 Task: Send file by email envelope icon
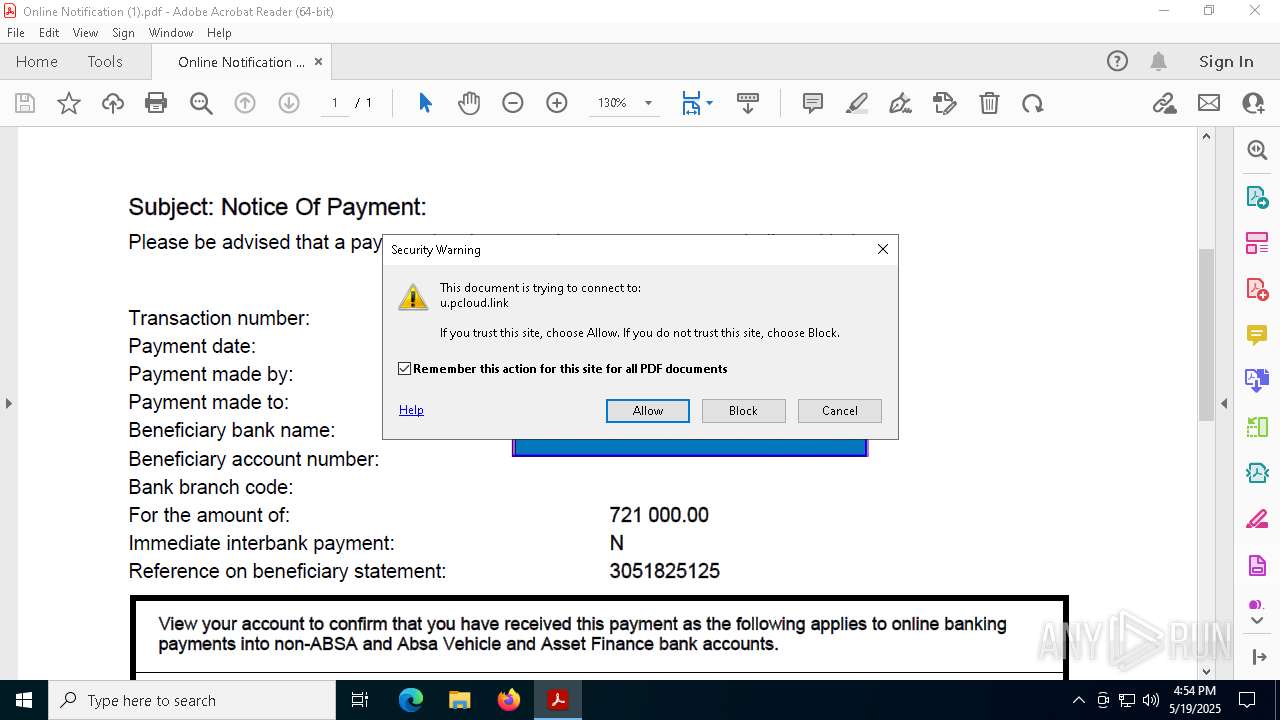1209,103
